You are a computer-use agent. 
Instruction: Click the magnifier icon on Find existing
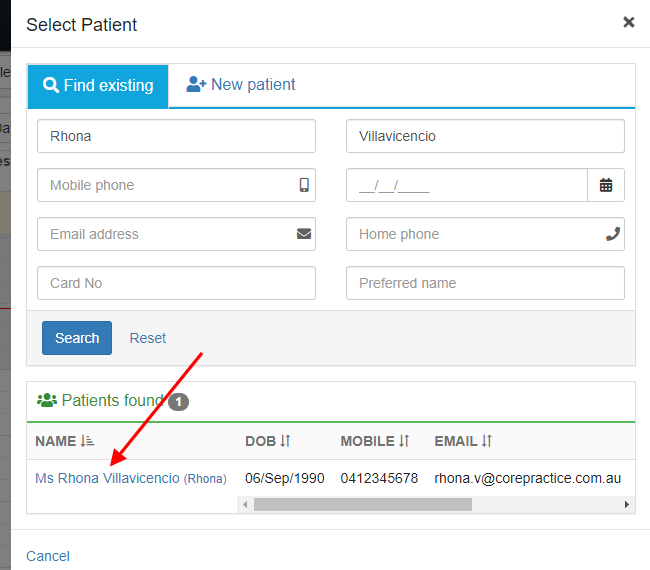(51, 85)
